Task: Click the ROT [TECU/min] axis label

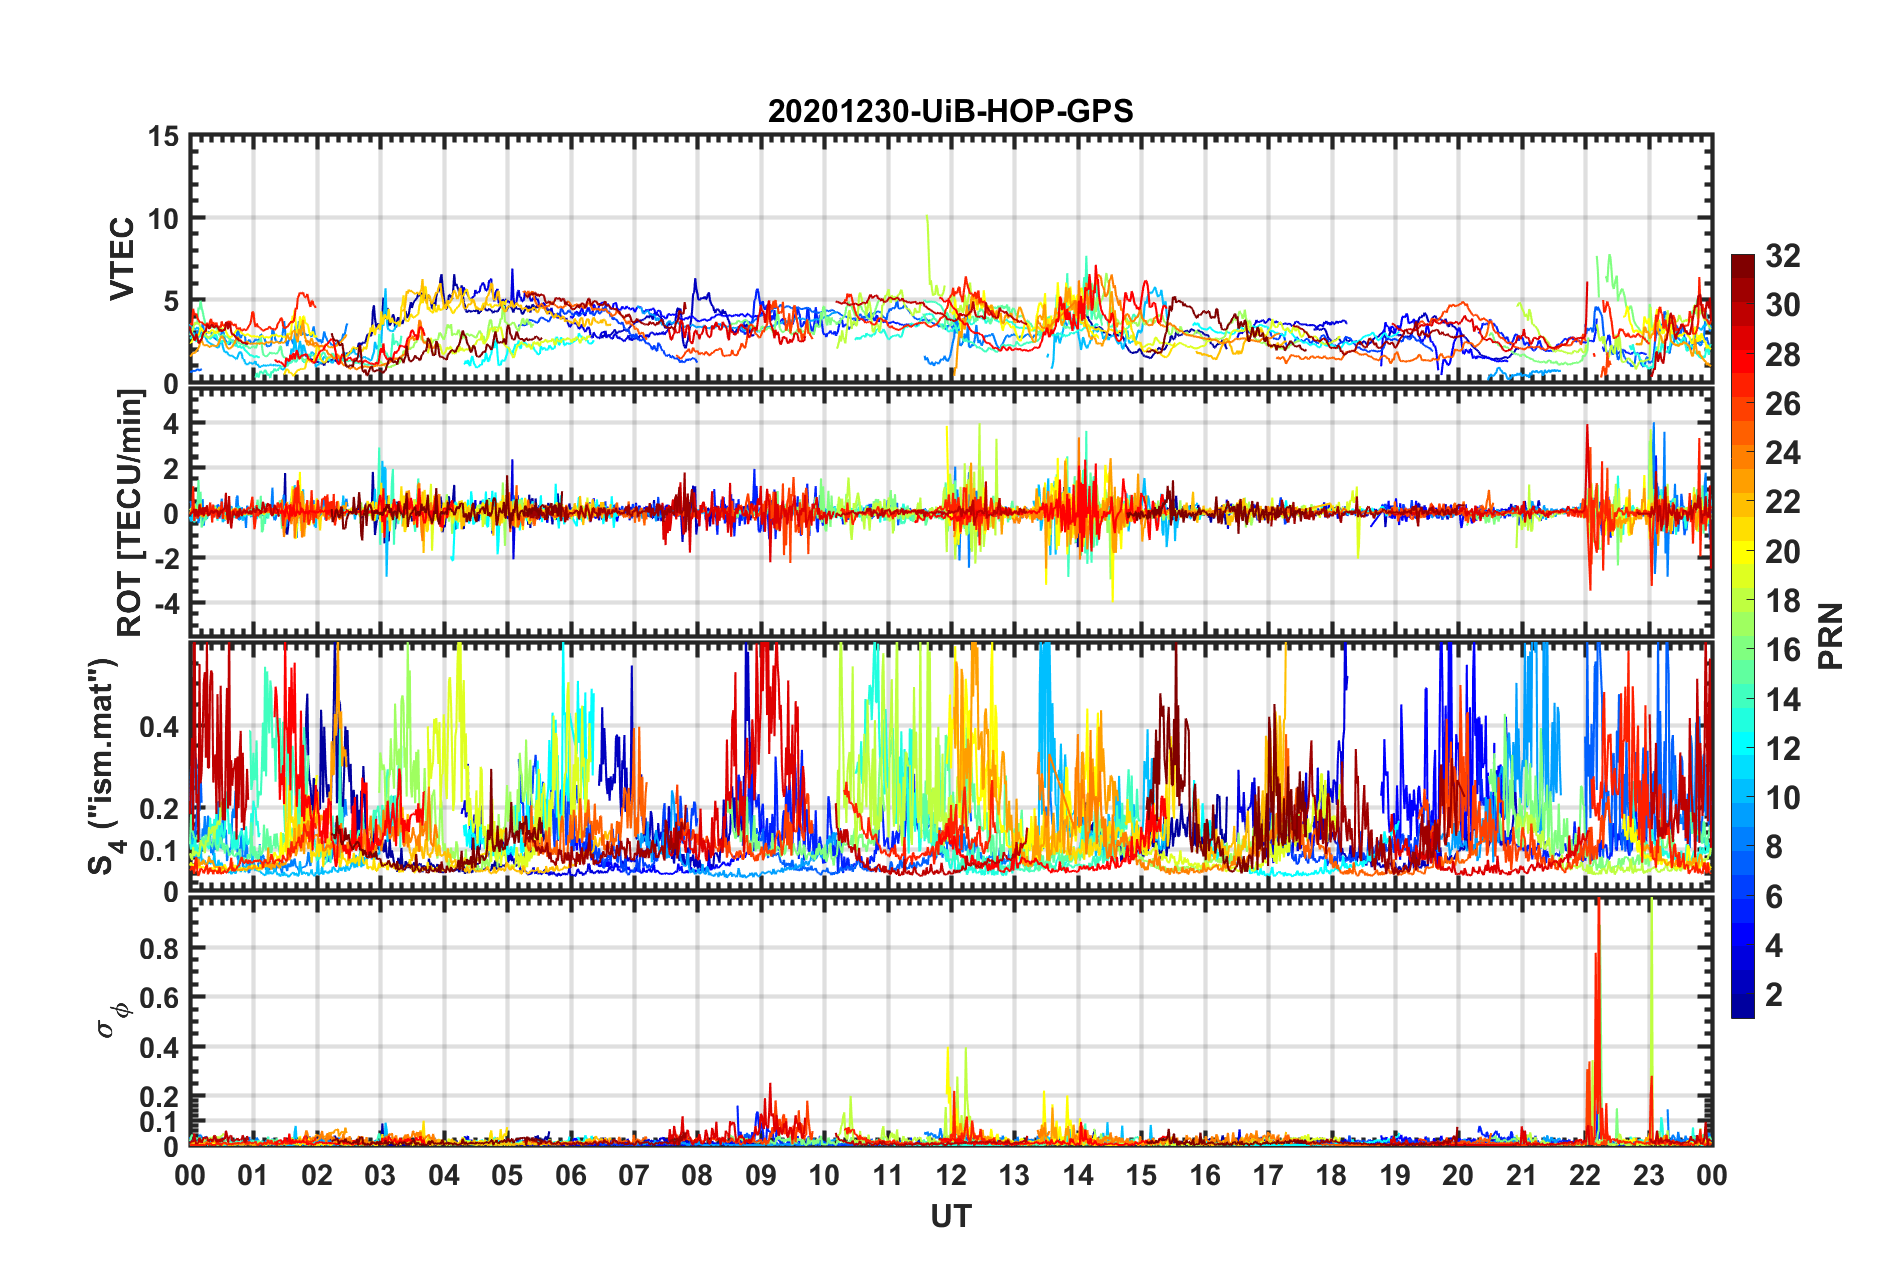Action: 130,513
